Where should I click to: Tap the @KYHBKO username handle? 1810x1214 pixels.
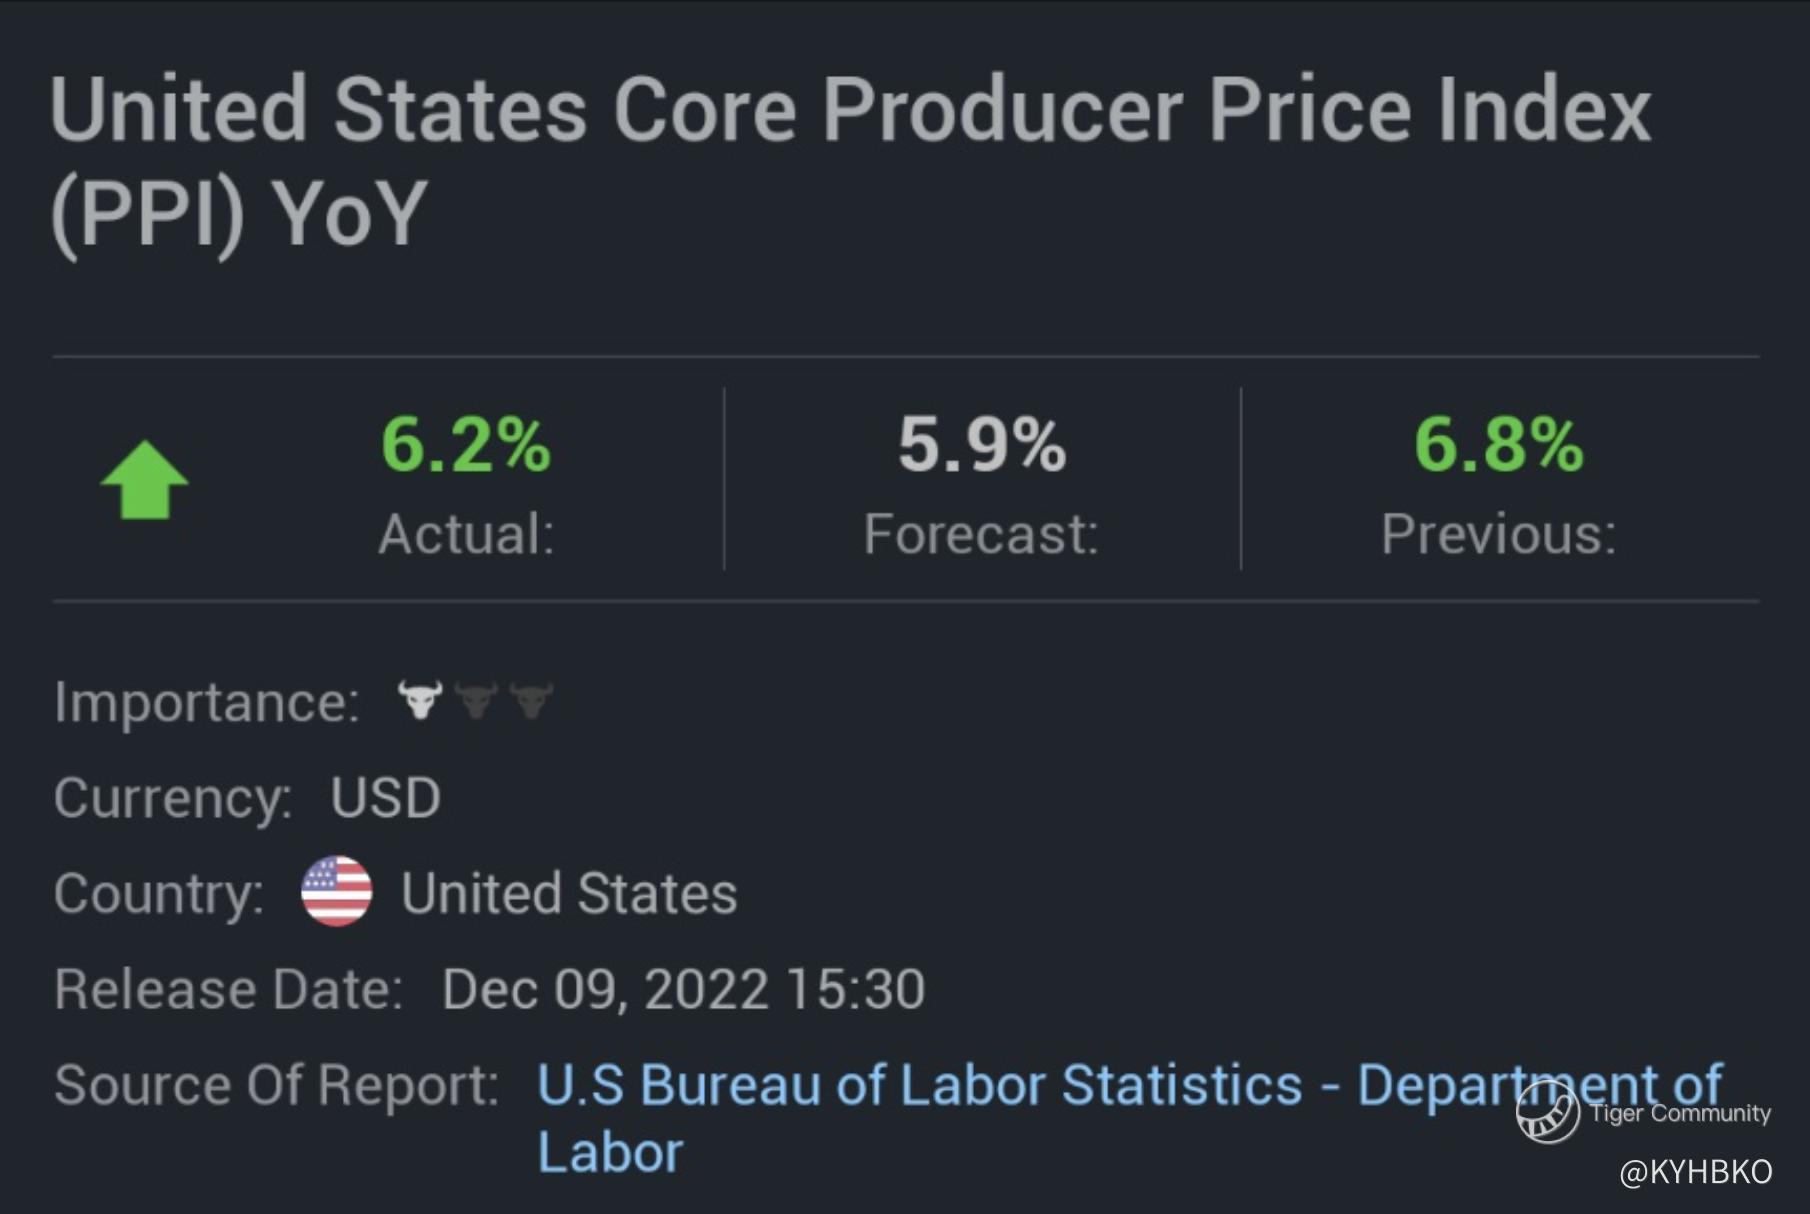click(1695, 1171)
